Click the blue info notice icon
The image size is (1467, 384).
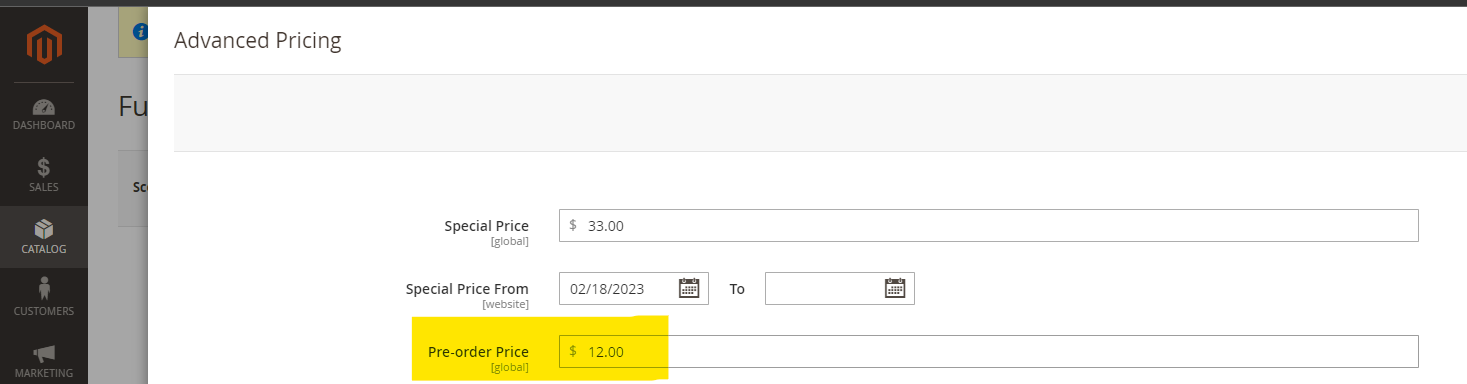click(140, 32)
